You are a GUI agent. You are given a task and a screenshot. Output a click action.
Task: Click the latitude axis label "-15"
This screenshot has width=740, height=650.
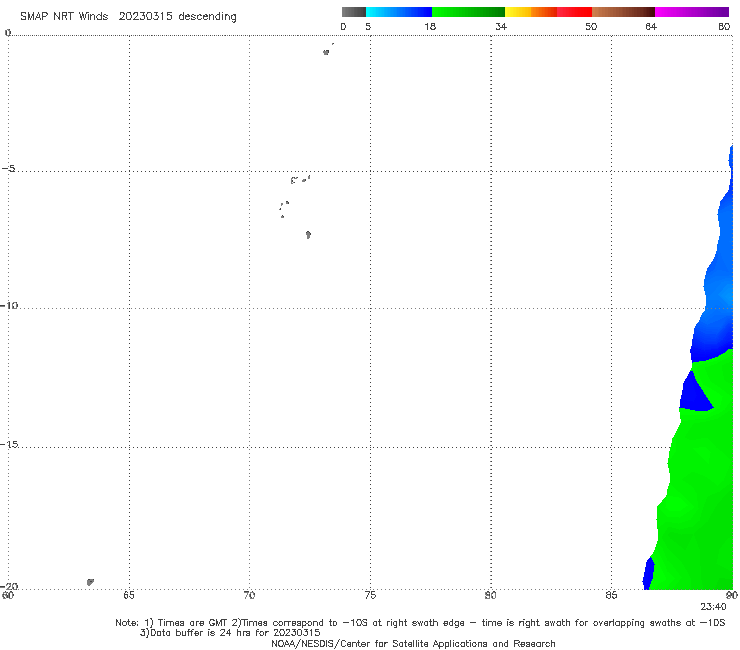(x=9, y=444)
